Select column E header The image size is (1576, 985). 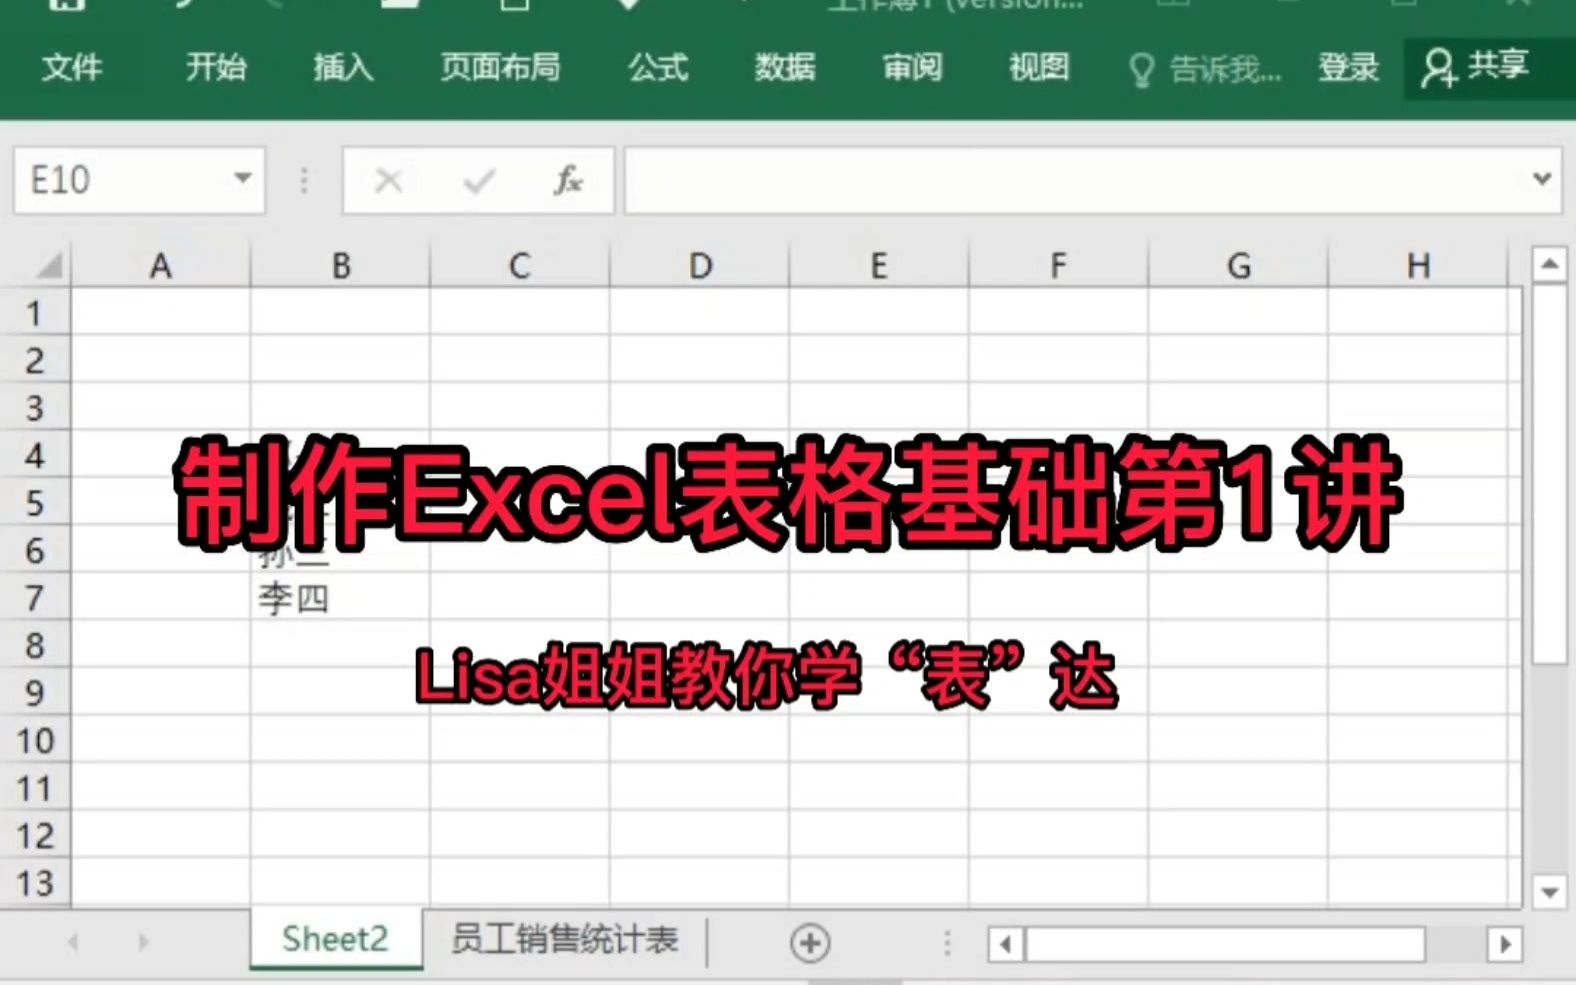pos(878,266)
